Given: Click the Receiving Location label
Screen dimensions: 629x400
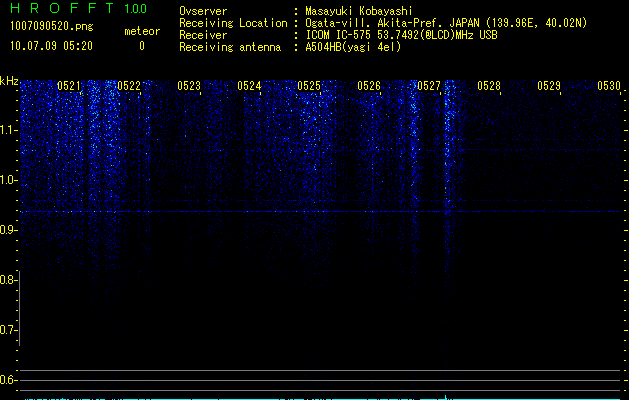Looking at the screenshot, I should click(x=233, y=23).
